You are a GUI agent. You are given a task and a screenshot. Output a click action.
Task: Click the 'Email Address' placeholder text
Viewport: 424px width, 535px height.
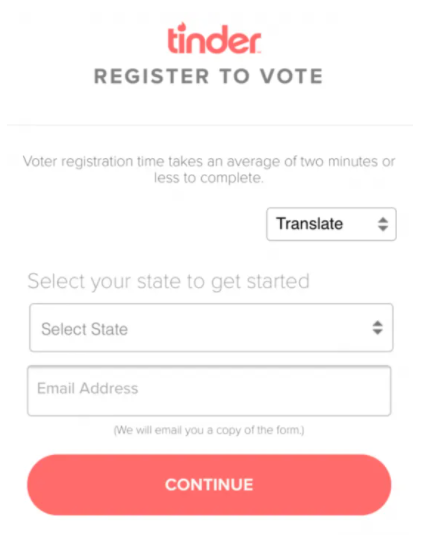(x=88, y=388)
